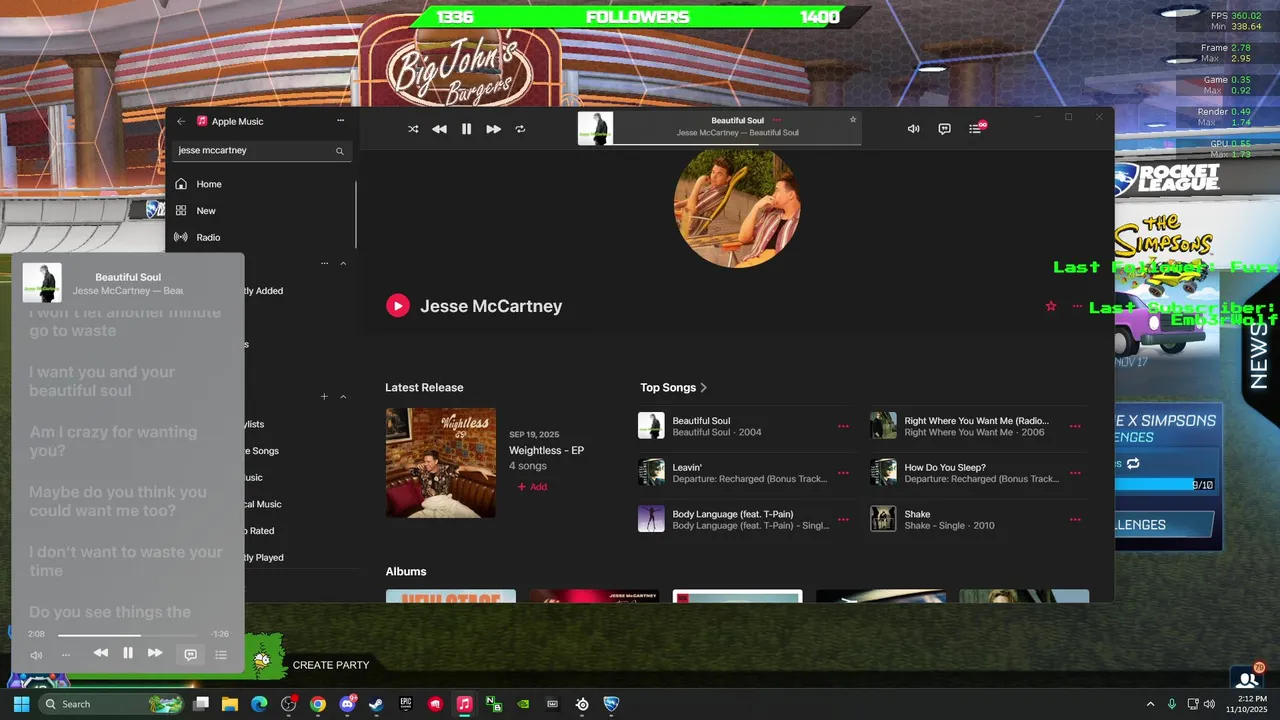Add a new playlist with the plus icon
This screenshot has height=720, width=1280.
pos(324,397)
